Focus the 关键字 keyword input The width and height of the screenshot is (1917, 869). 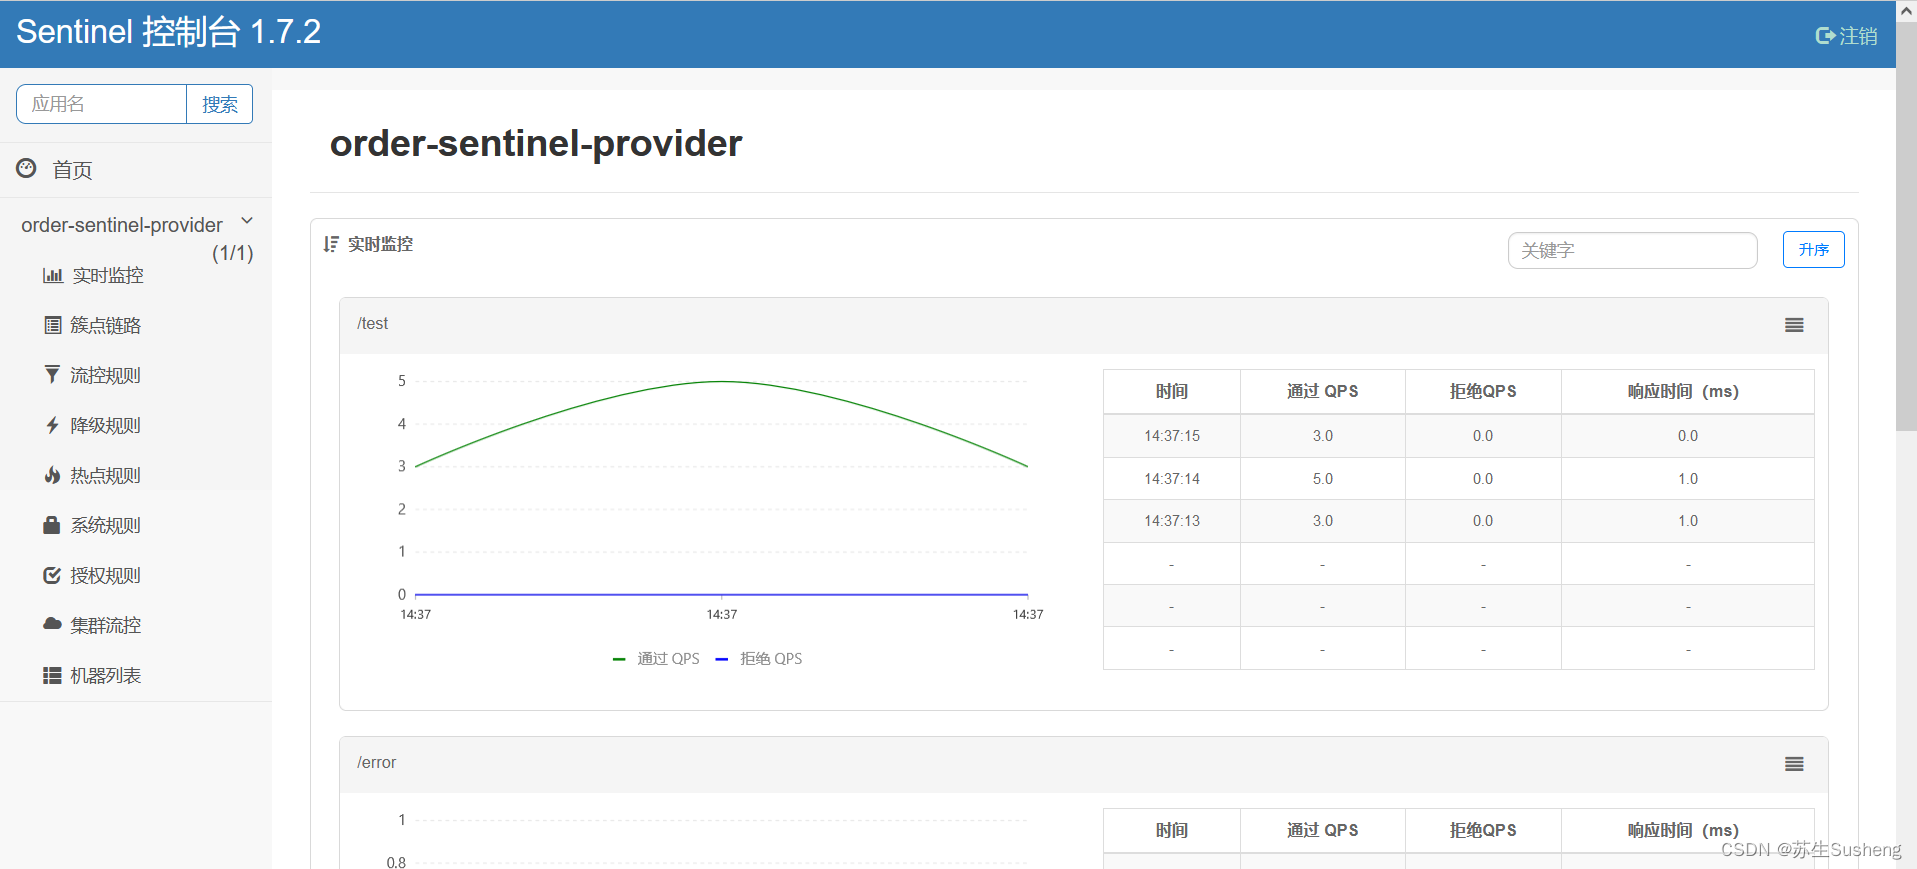click(x=1632, y=250)
